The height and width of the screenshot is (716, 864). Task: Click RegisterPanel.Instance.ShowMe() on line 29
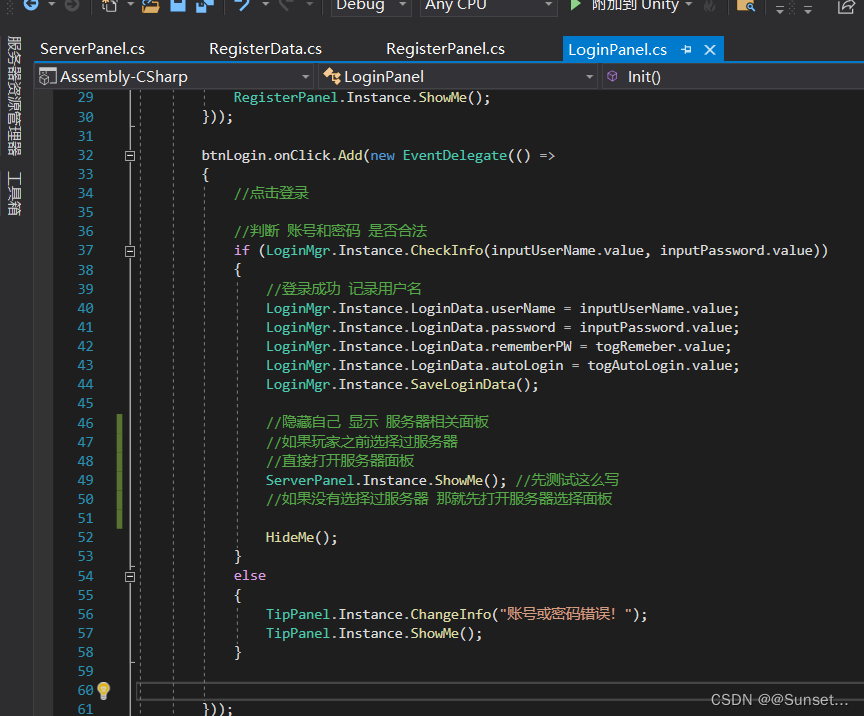coord(362,98)
